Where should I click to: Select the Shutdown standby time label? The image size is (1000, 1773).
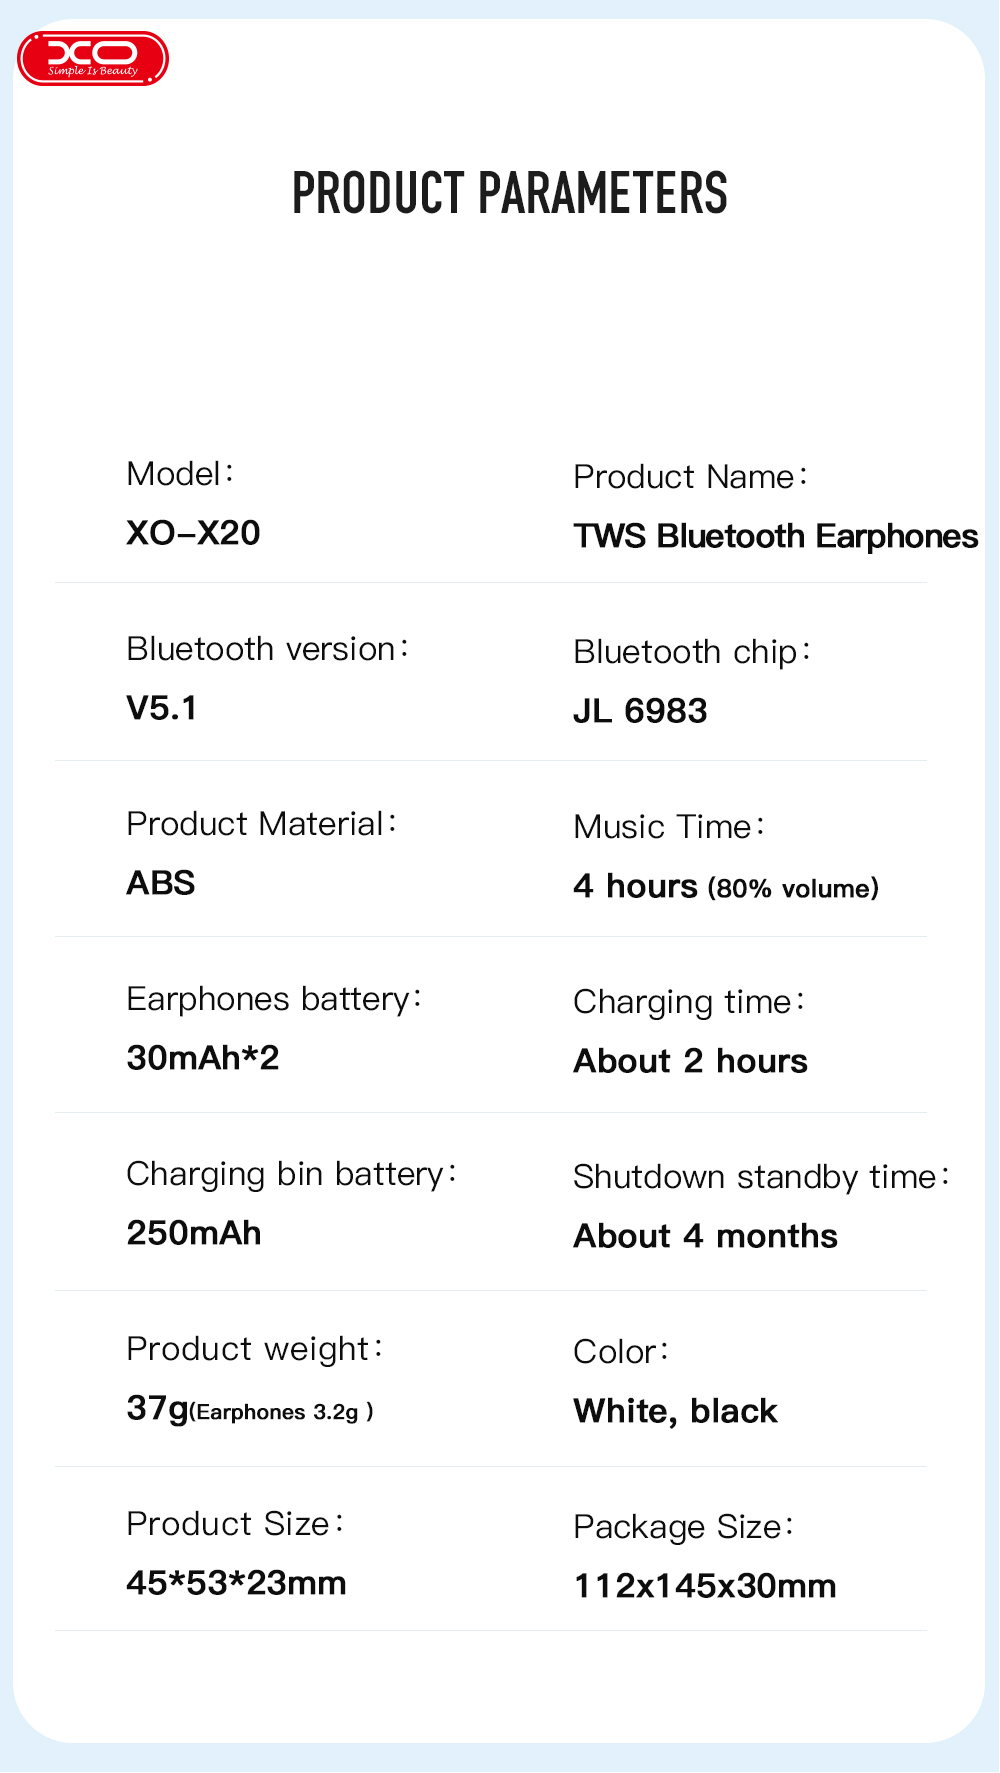coord(761,1177)
